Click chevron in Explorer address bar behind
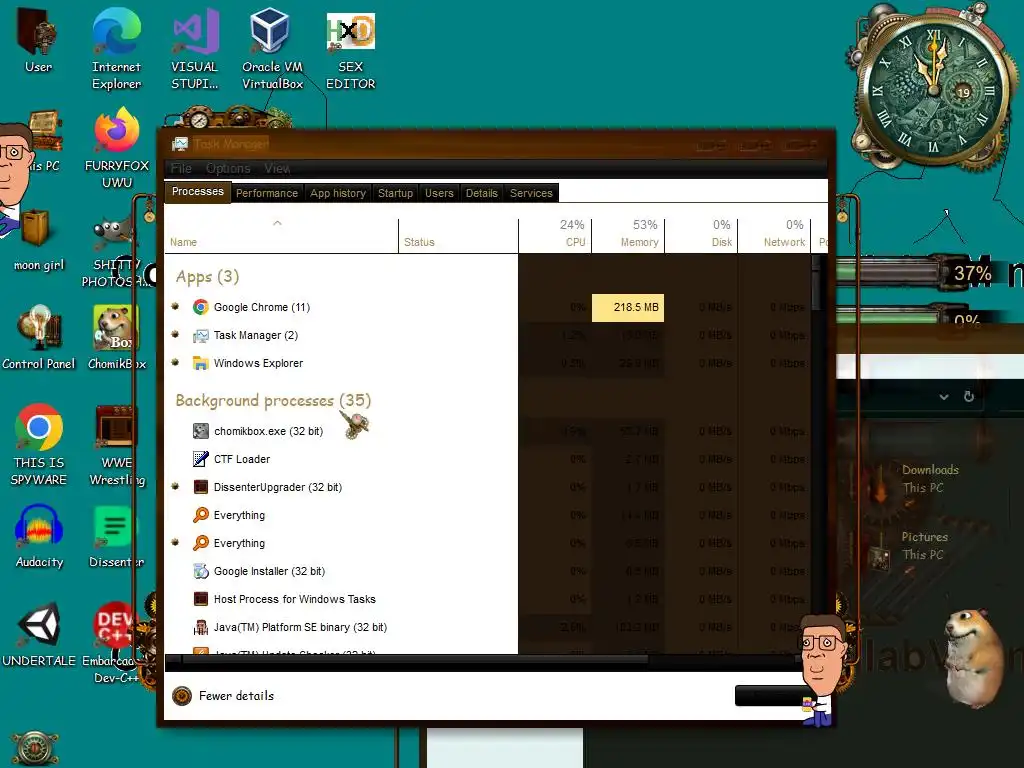Screen dimensions: 1024x768 (x=944, y=396)
